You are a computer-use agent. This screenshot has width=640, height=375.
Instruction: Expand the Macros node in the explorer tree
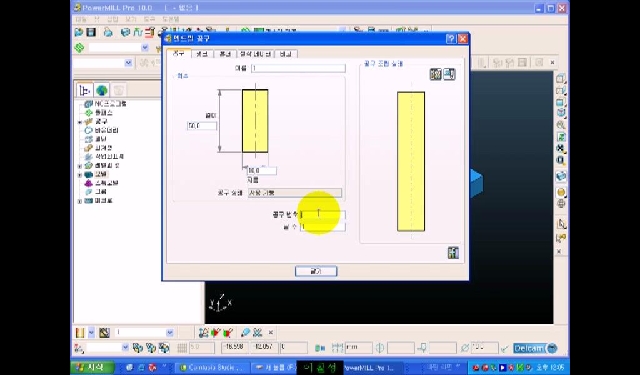[x=80, y=201]
